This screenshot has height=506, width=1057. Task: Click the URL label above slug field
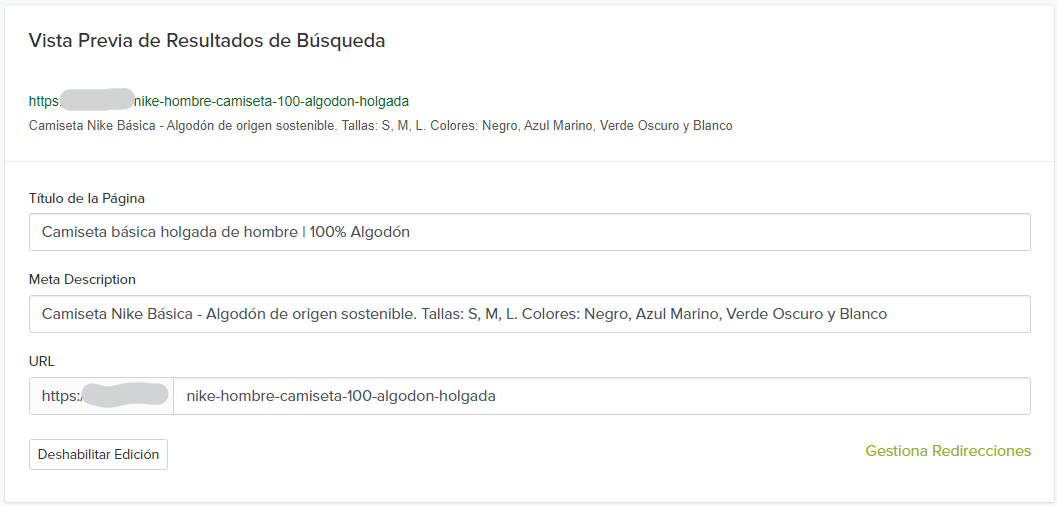click(42, 361)
